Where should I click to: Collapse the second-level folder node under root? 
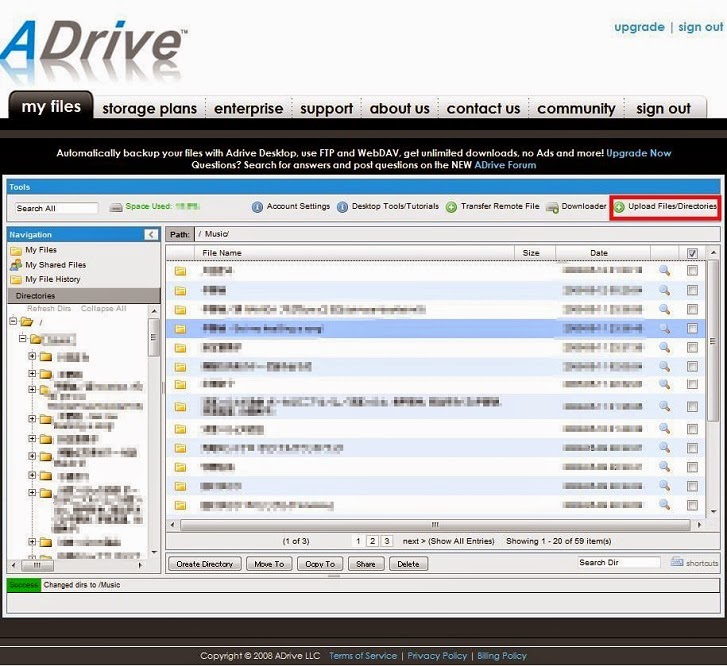click(x=22, y=339)
